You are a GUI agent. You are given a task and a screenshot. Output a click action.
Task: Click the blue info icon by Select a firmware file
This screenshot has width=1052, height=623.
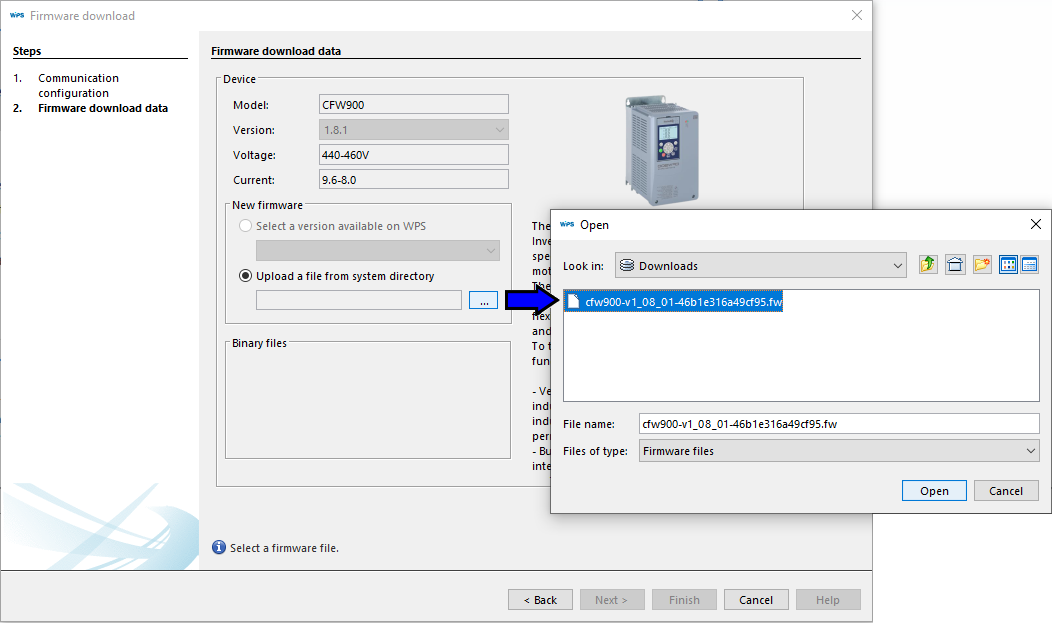tap(219, 548)
